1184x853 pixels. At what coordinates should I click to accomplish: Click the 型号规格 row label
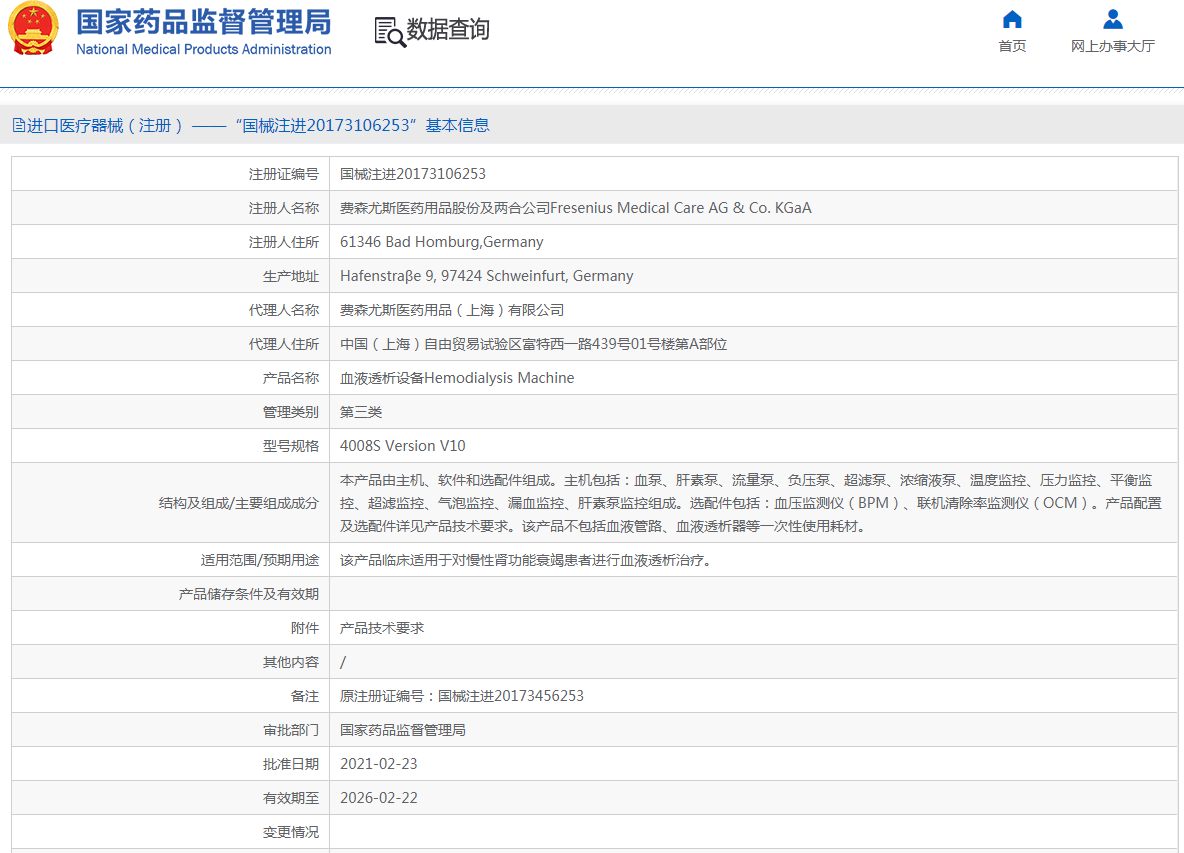291,446
